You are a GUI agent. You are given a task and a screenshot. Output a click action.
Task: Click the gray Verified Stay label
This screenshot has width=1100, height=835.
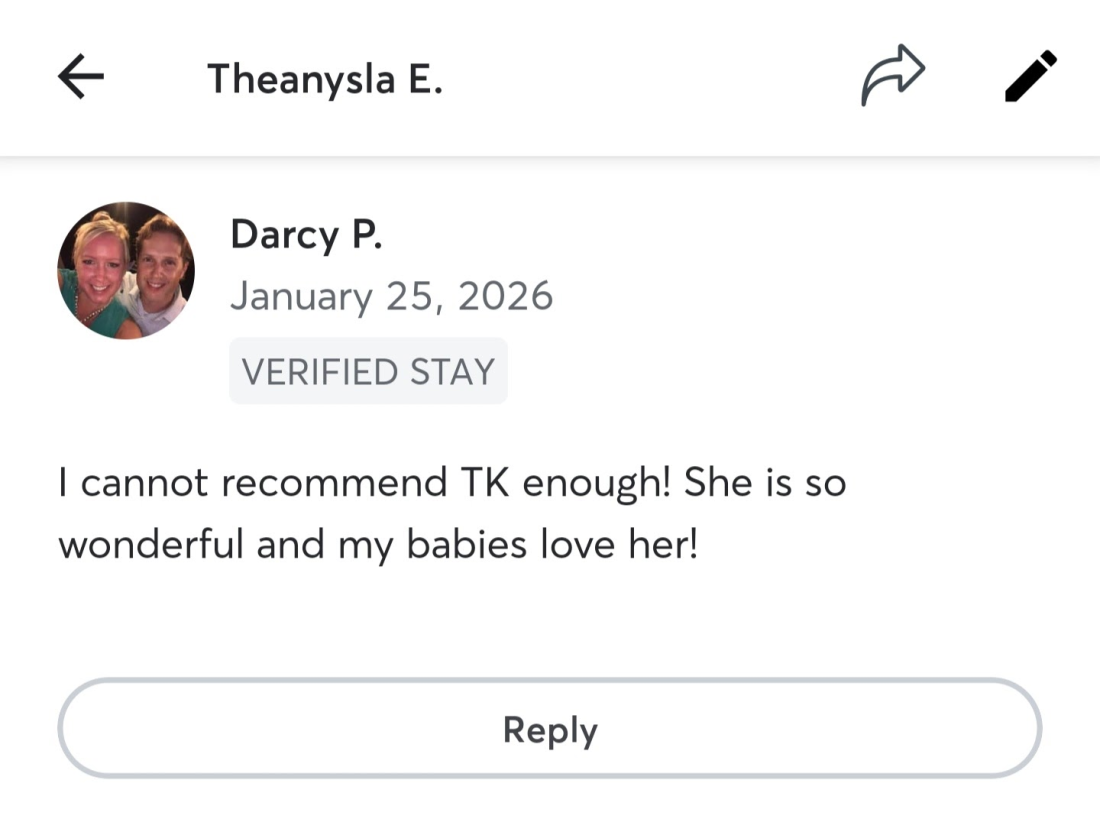pos(368,371)
